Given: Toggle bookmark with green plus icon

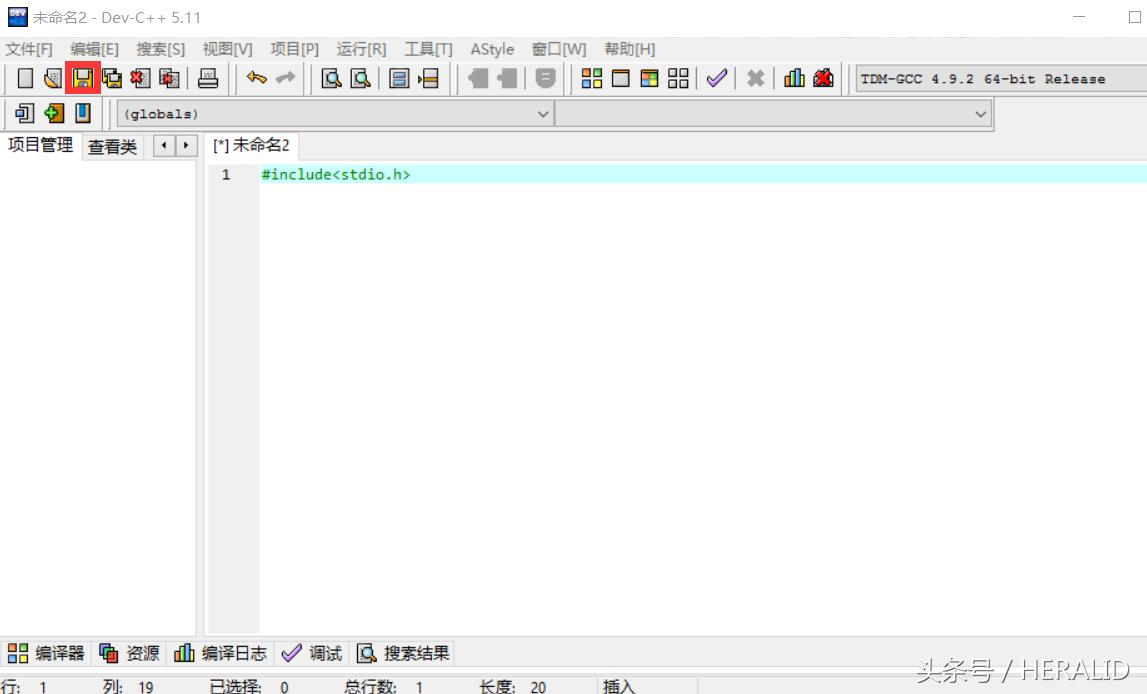Looking at the screenshot, I should 53,113.
